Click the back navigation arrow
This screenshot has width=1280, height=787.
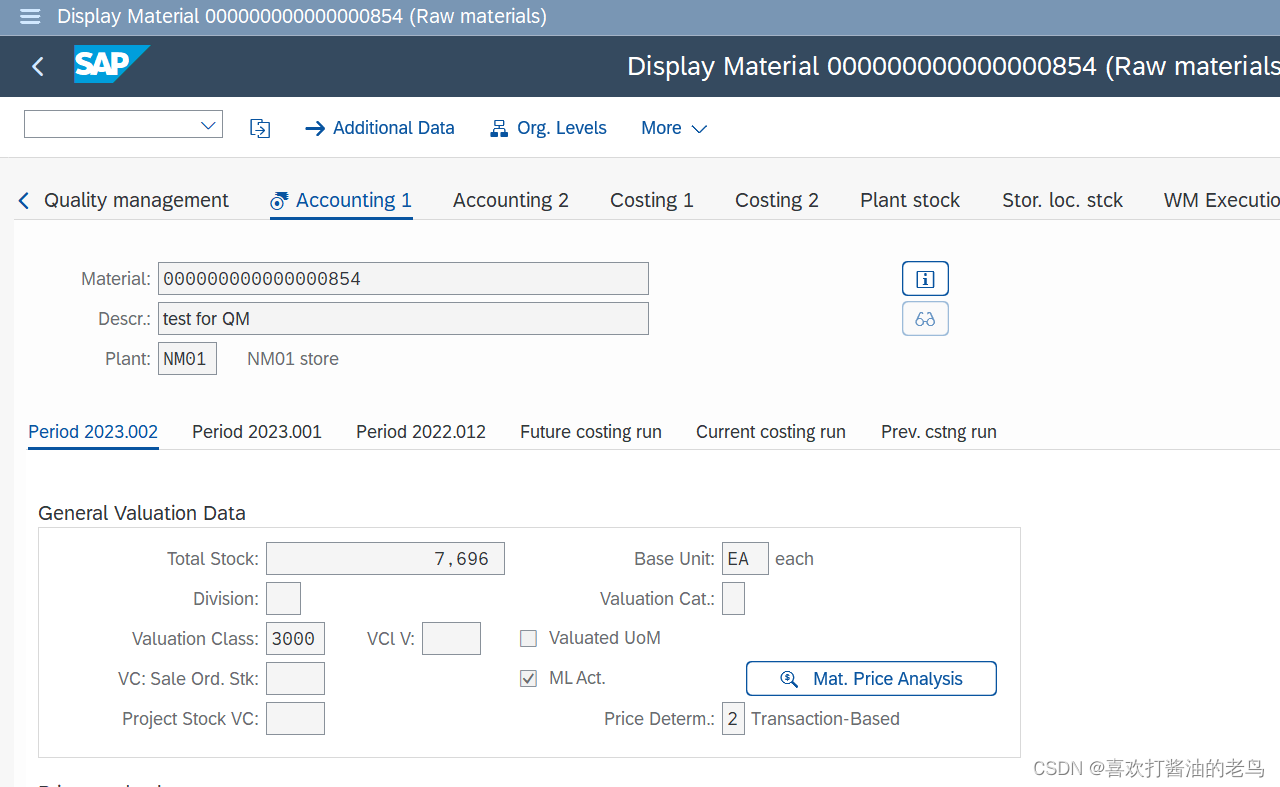37,66
